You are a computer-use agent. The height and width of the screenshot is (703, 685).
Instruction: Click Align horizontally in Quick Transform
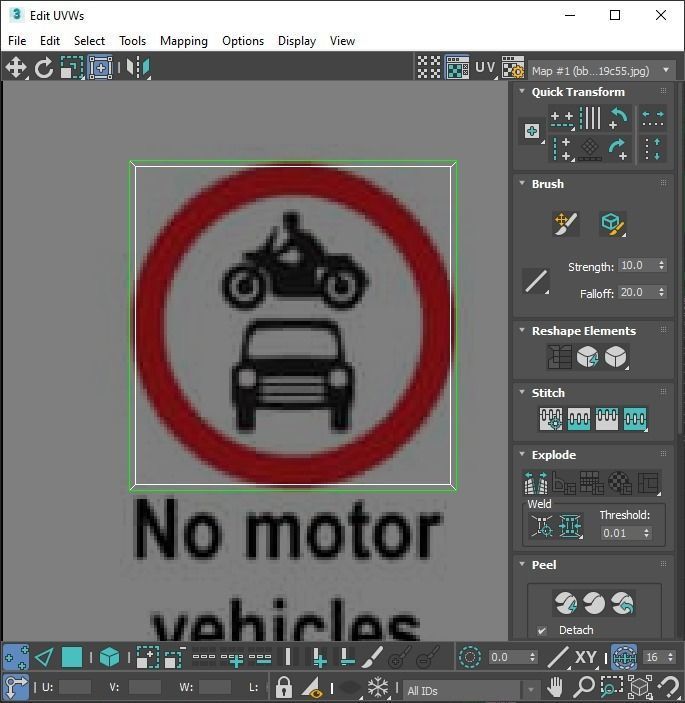[562, 119]
